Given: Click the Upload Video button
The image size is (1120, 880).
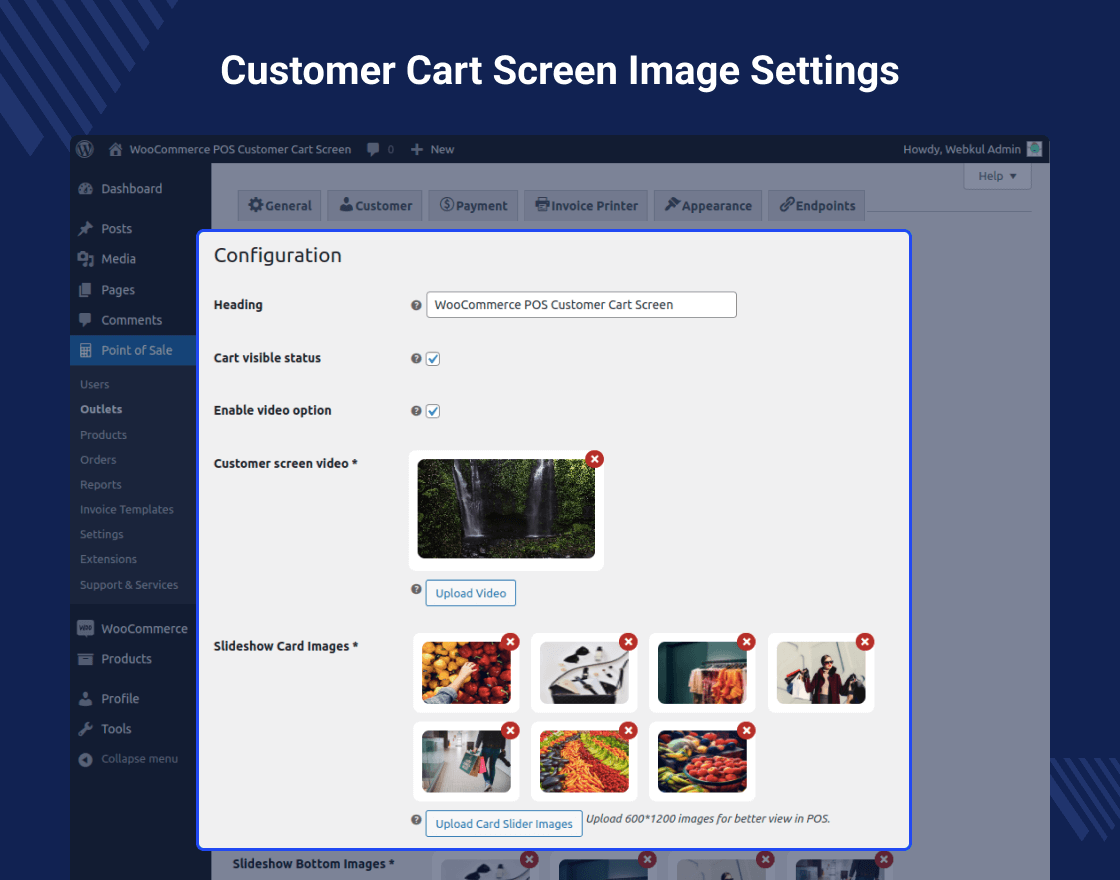Looking at the screenshot, I should (470, 592).
